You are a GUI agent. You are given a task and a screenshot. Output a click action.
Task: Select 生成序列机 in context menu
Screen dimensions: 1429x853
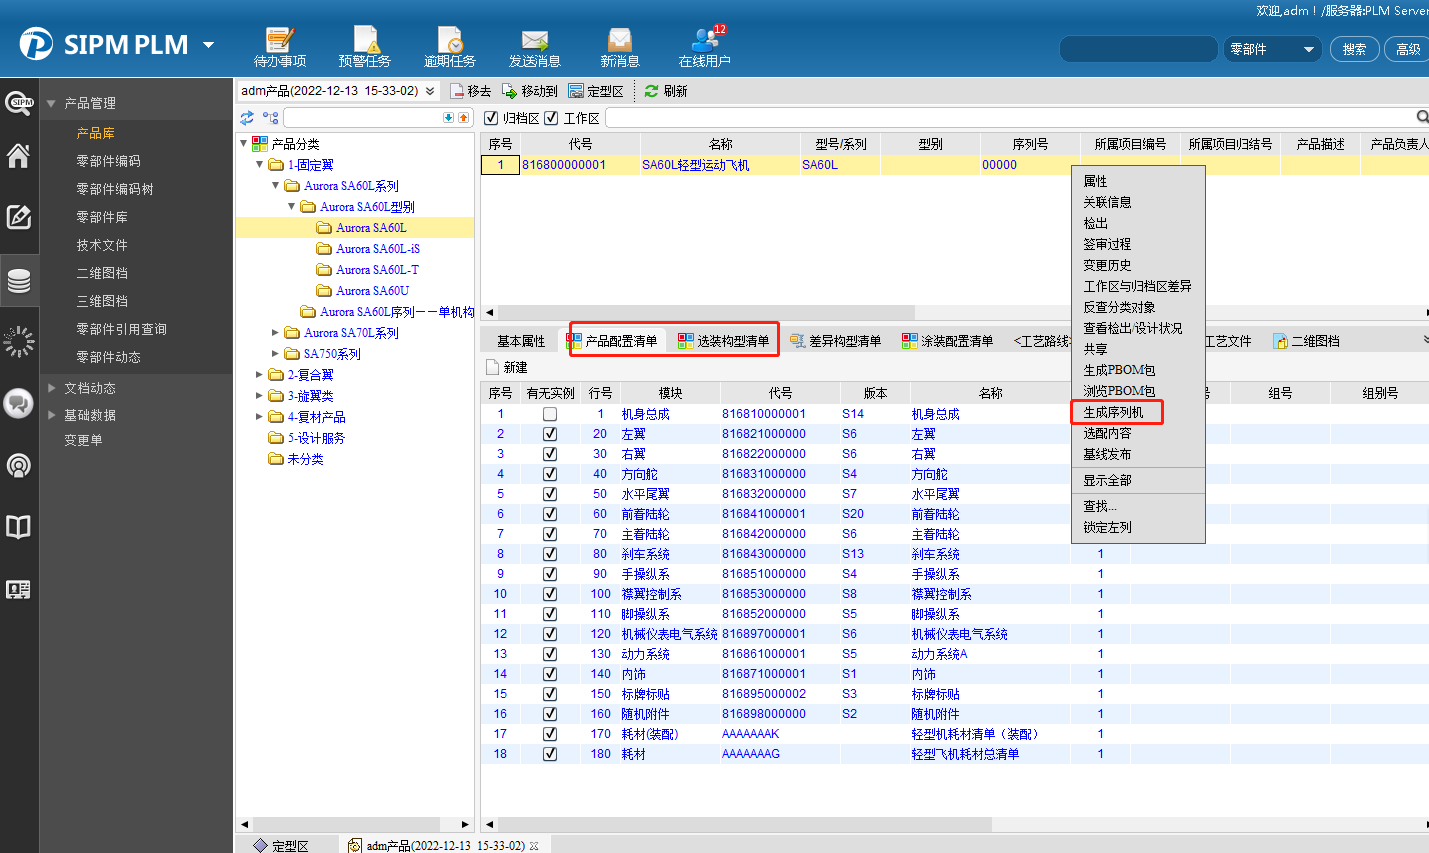coord(1113,412)
